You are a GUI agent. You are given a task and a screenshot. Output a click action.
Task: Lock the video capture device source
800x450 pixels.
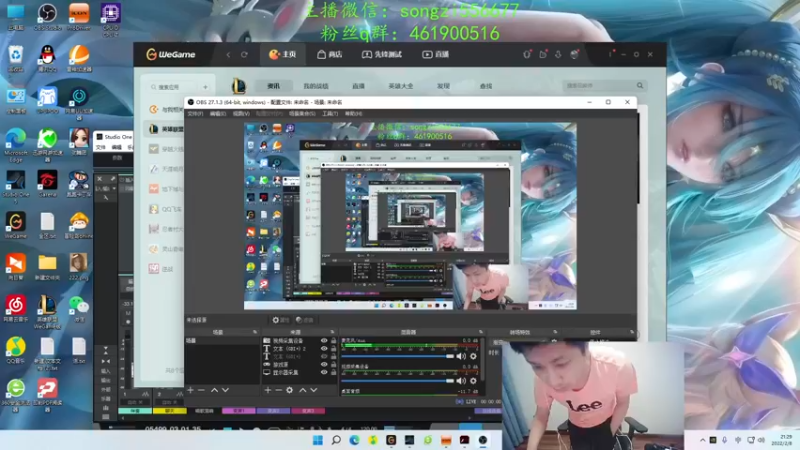point(334,340)
